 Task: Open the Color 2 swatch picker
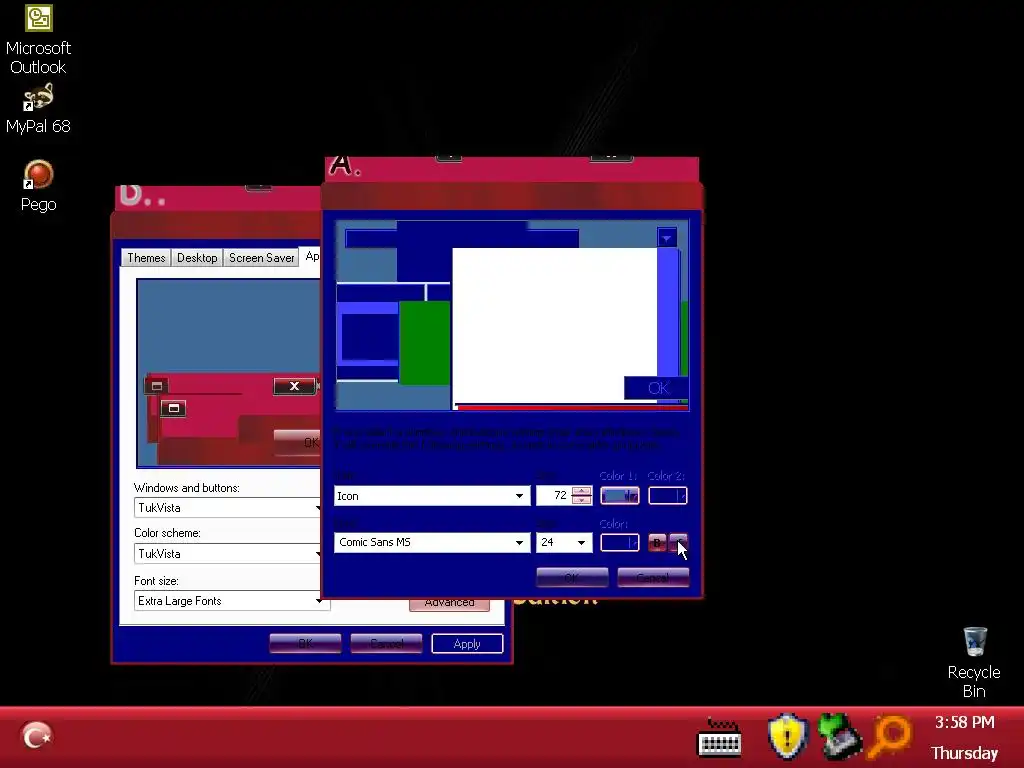coord(667,496)
